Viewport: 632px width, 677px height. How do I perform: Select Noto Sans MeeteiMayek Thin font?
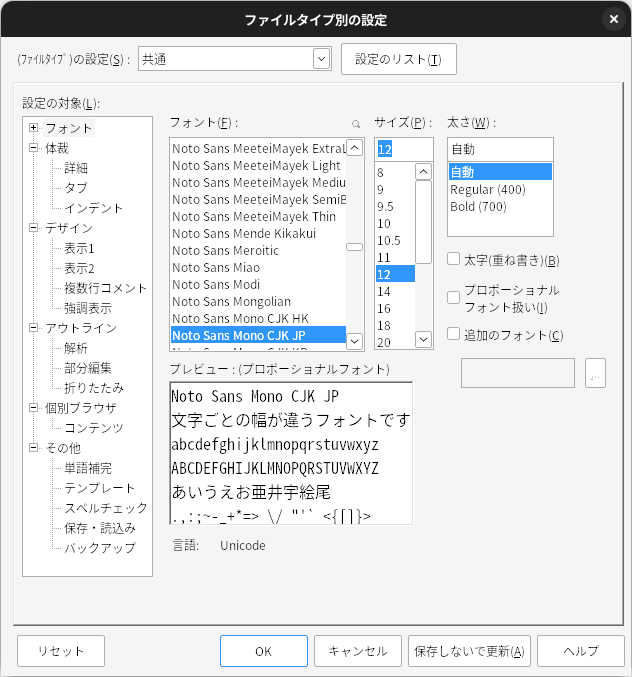coord(258,216)
